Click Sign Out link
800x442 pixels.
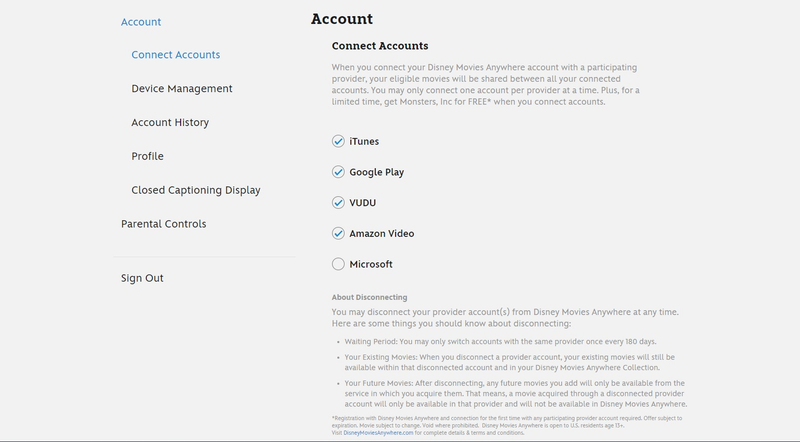point(142,278)
